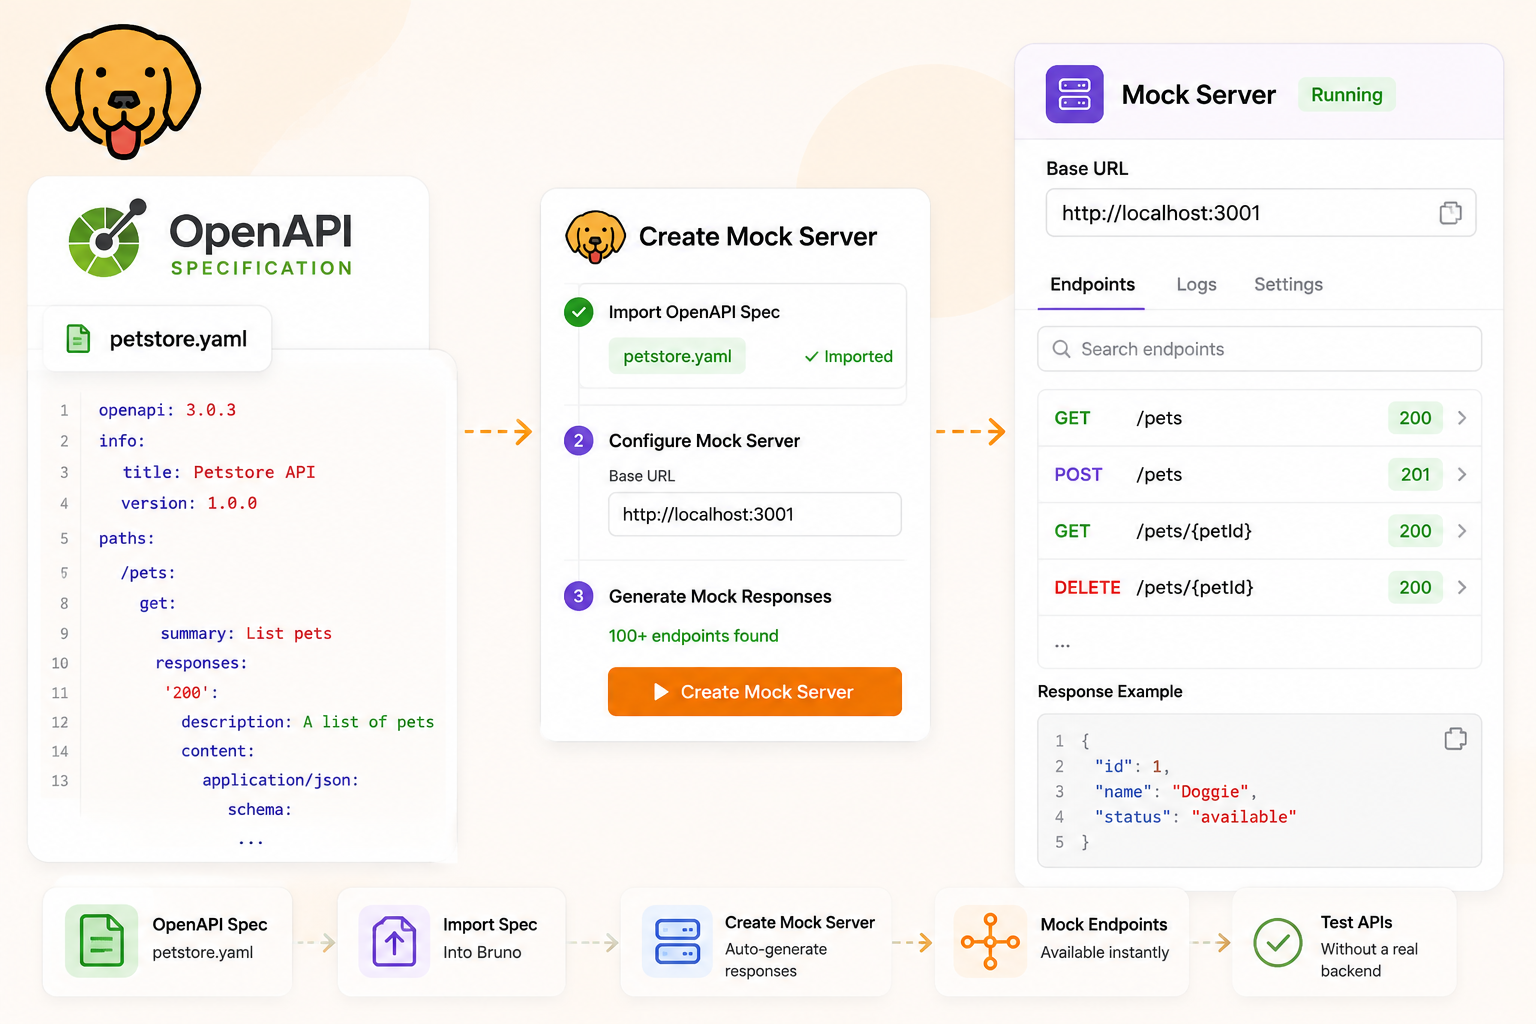The image size is (1536, 1024).
Task: Expand the DELETE /pets/{petId} endpoint chevron
Action: pyautogui.click(x=1462, y=587)
